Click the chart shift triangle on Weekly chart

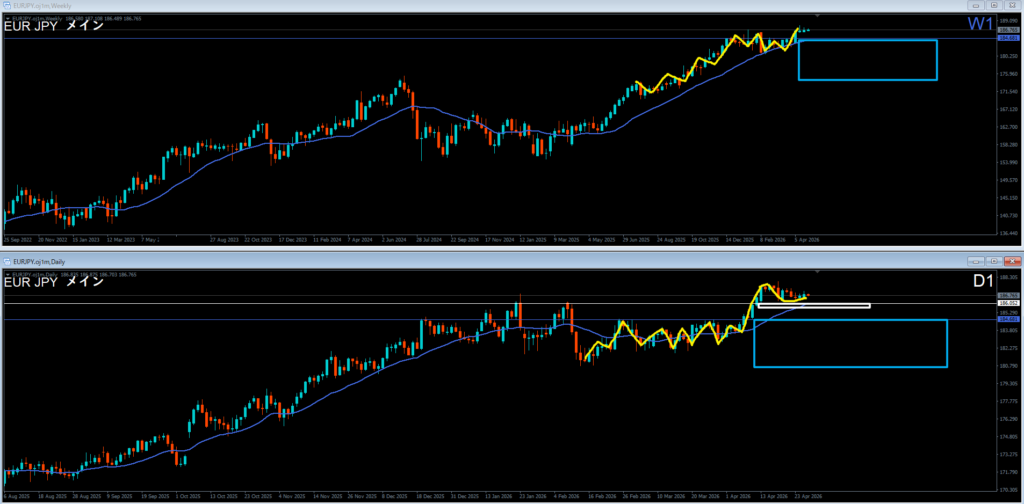click(x=817, y=14)
